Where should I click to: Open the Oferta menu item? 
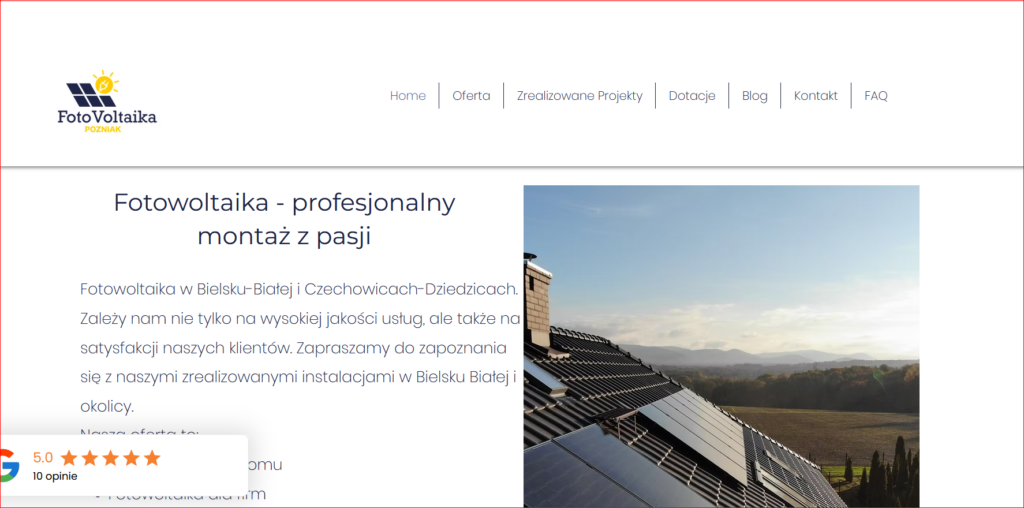pyautogui.click(x=471, y=96)
